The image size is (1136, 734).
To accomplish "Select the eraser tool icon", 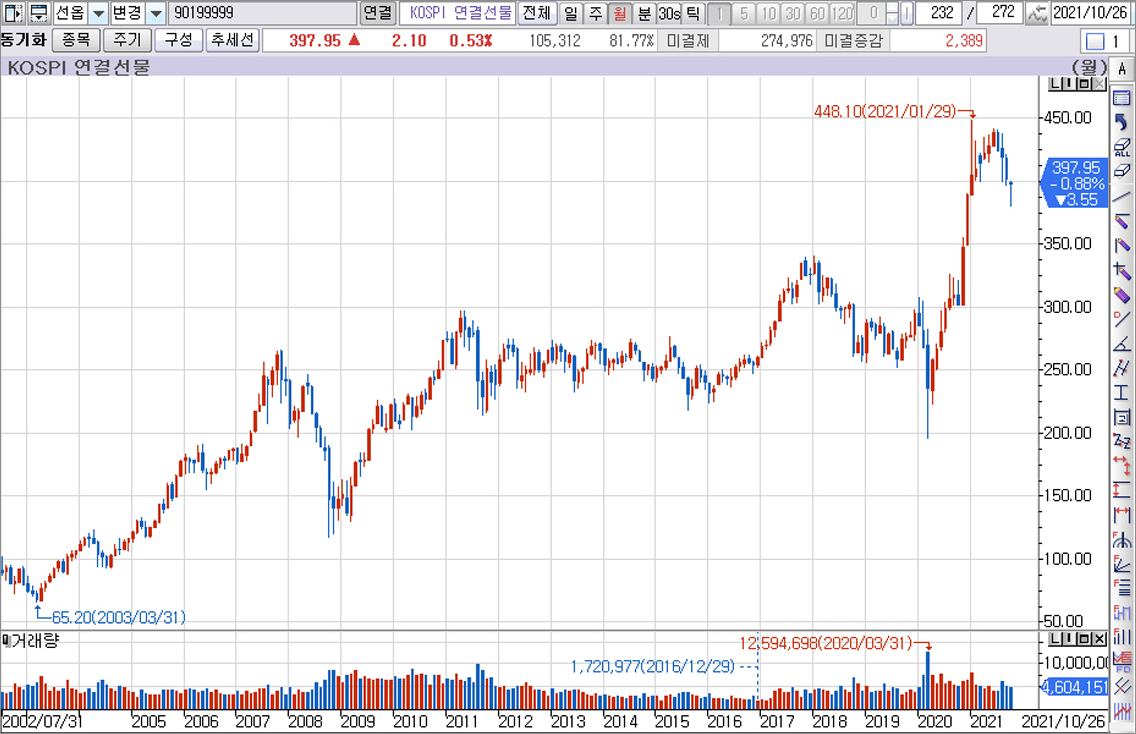I will (1122, 171).
